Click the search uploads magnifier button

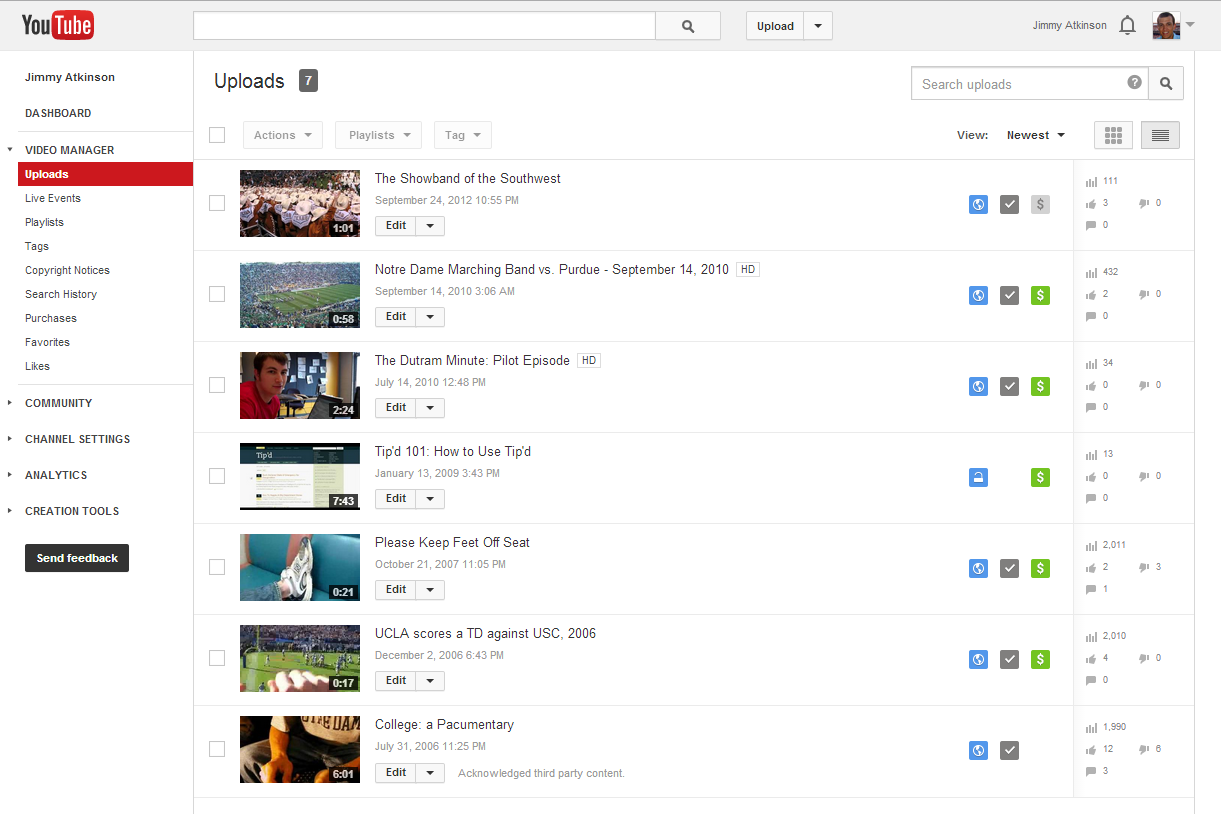pos(1166,84)
